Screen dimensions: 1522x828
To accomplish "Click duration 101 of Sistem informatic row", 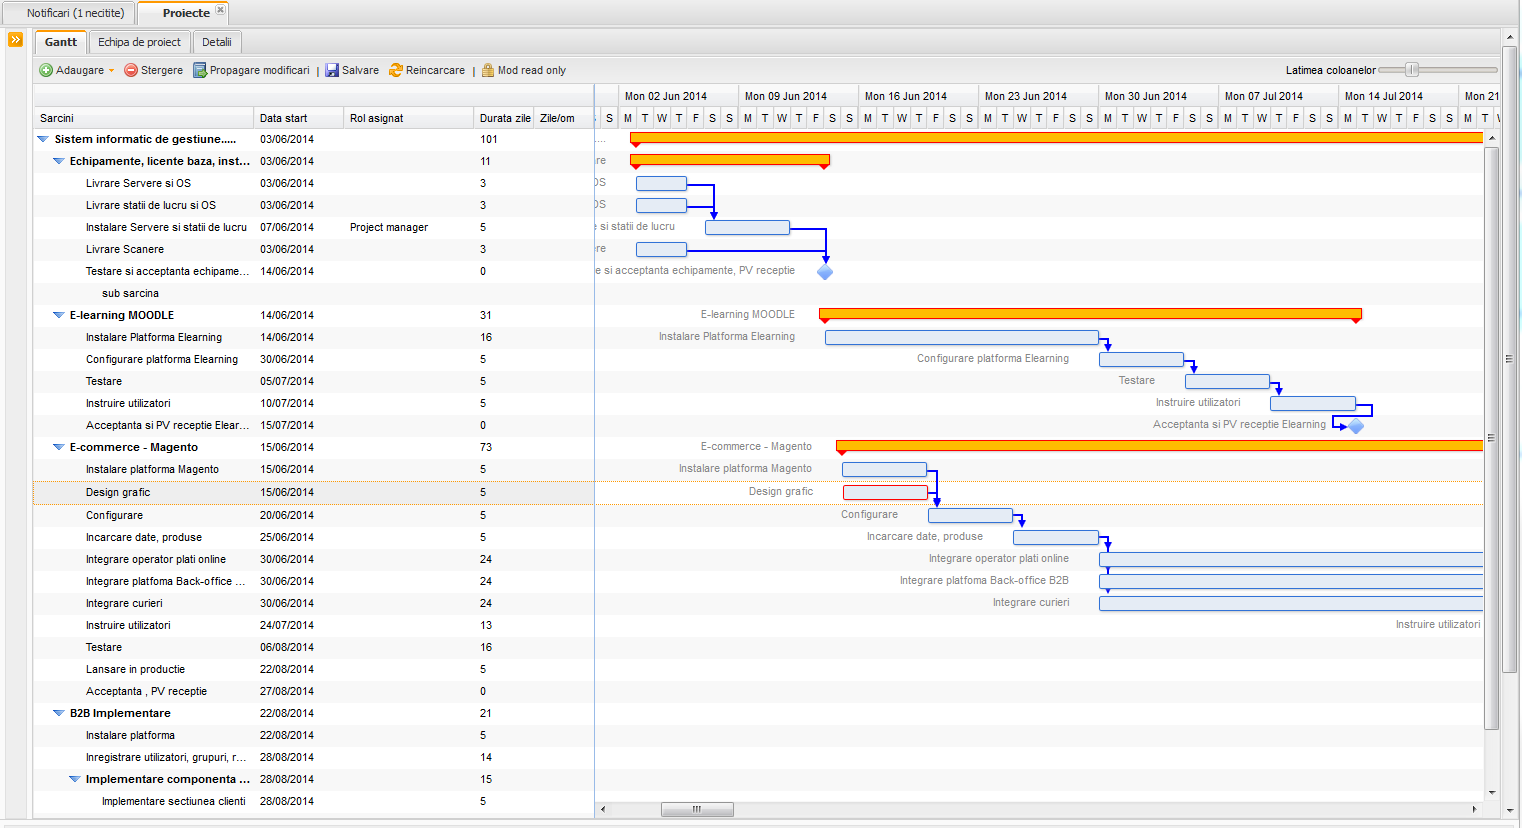I will [489, 139].
